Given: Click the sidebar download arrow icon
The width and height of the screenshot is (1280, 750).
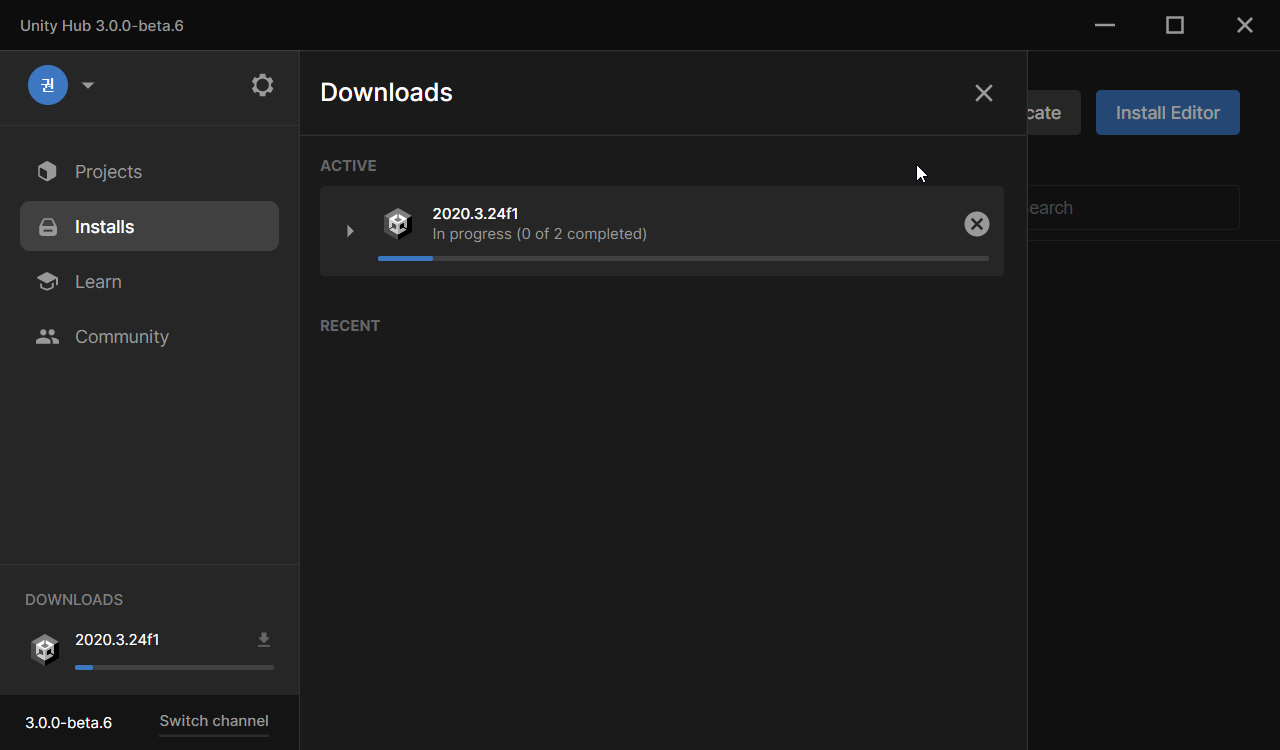Looking at the screenshot, I should click(x=264, y=640).
